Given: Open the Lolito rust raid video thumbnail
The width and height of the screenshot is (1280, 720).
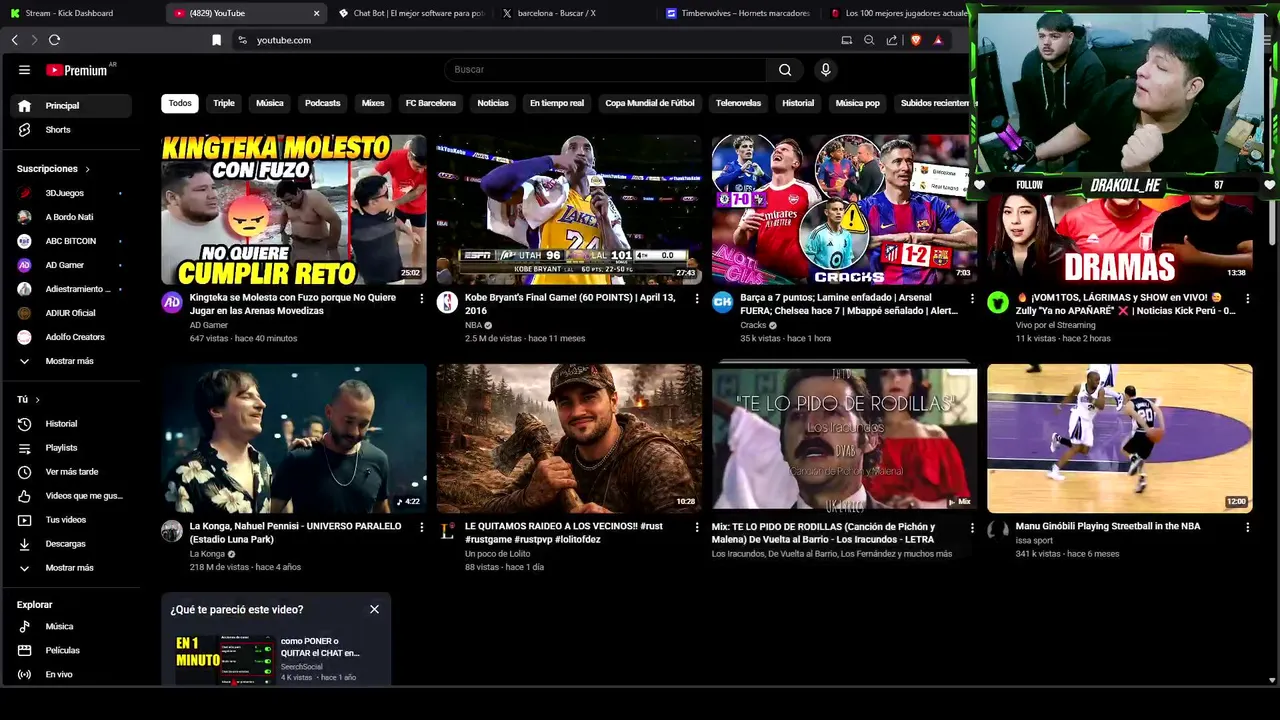Looking at the screenshot, I should (x=569, y=438).
